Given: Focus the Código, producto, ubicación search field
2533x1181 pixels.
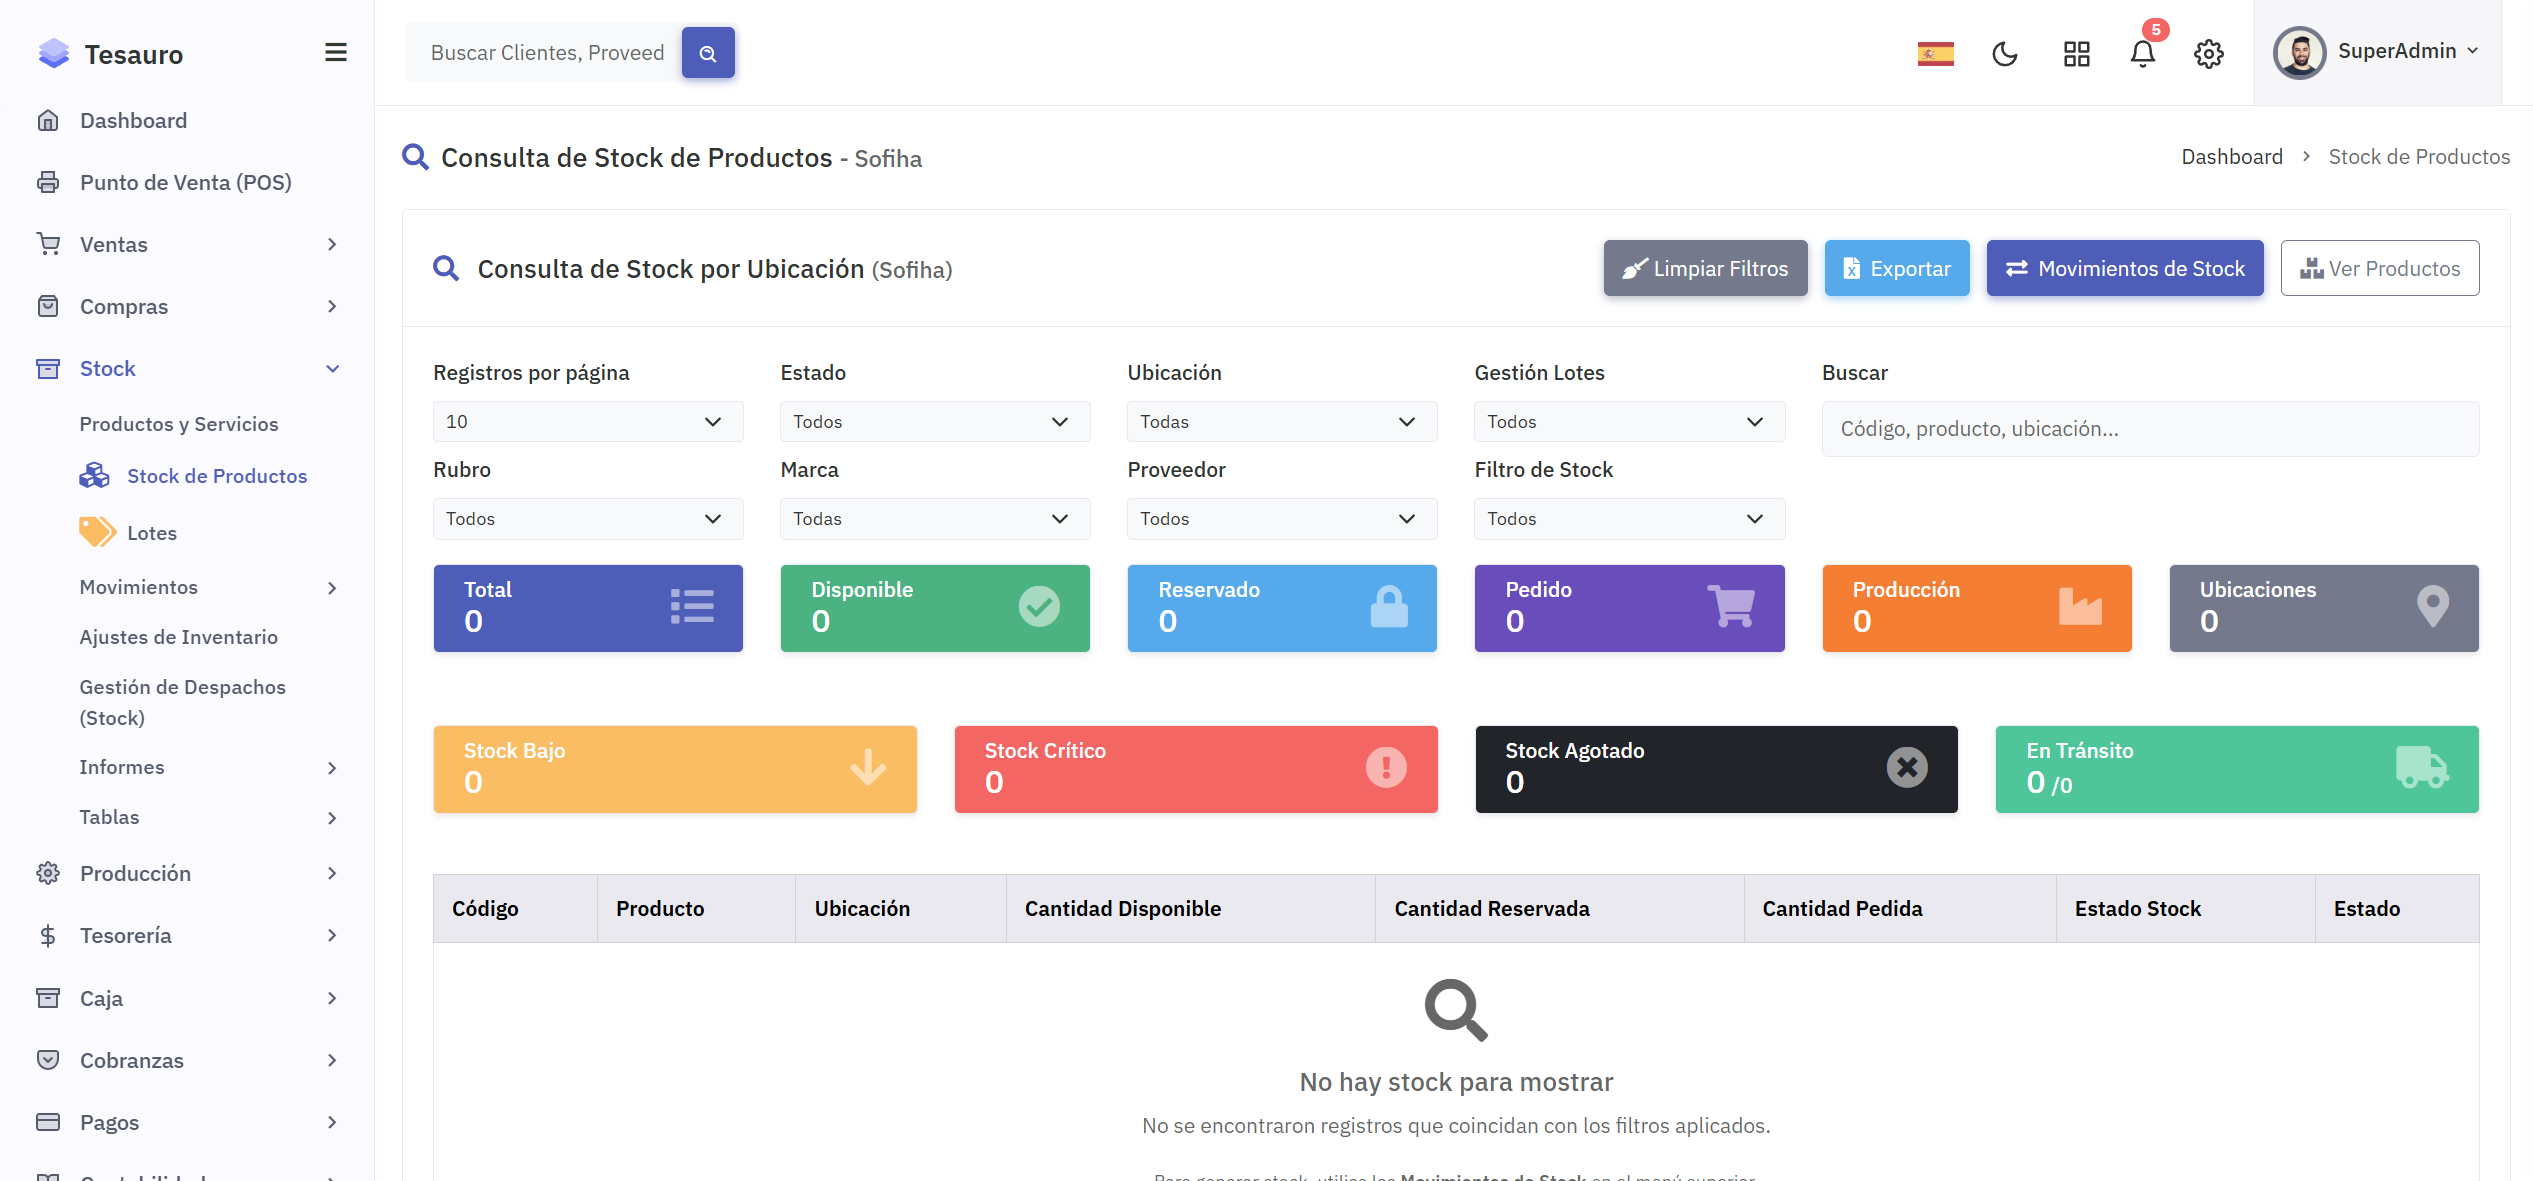Looking at the screenshot, I should pos(2150,429).
